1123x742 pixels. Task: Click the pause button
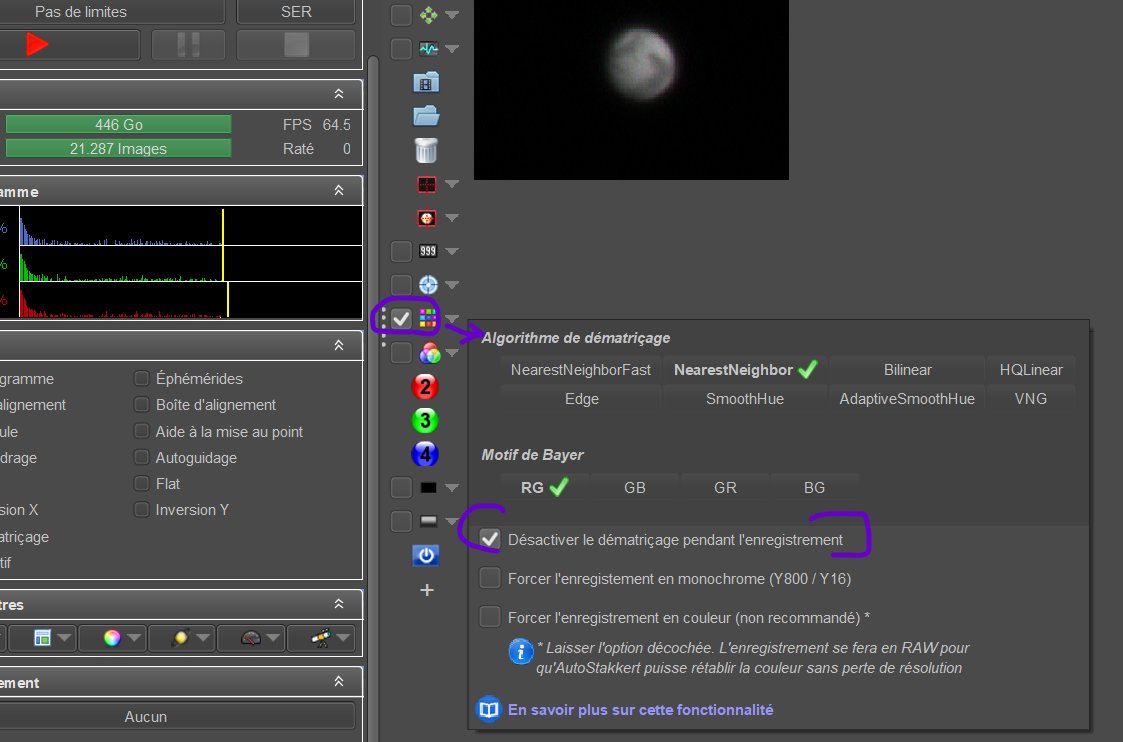188,44
